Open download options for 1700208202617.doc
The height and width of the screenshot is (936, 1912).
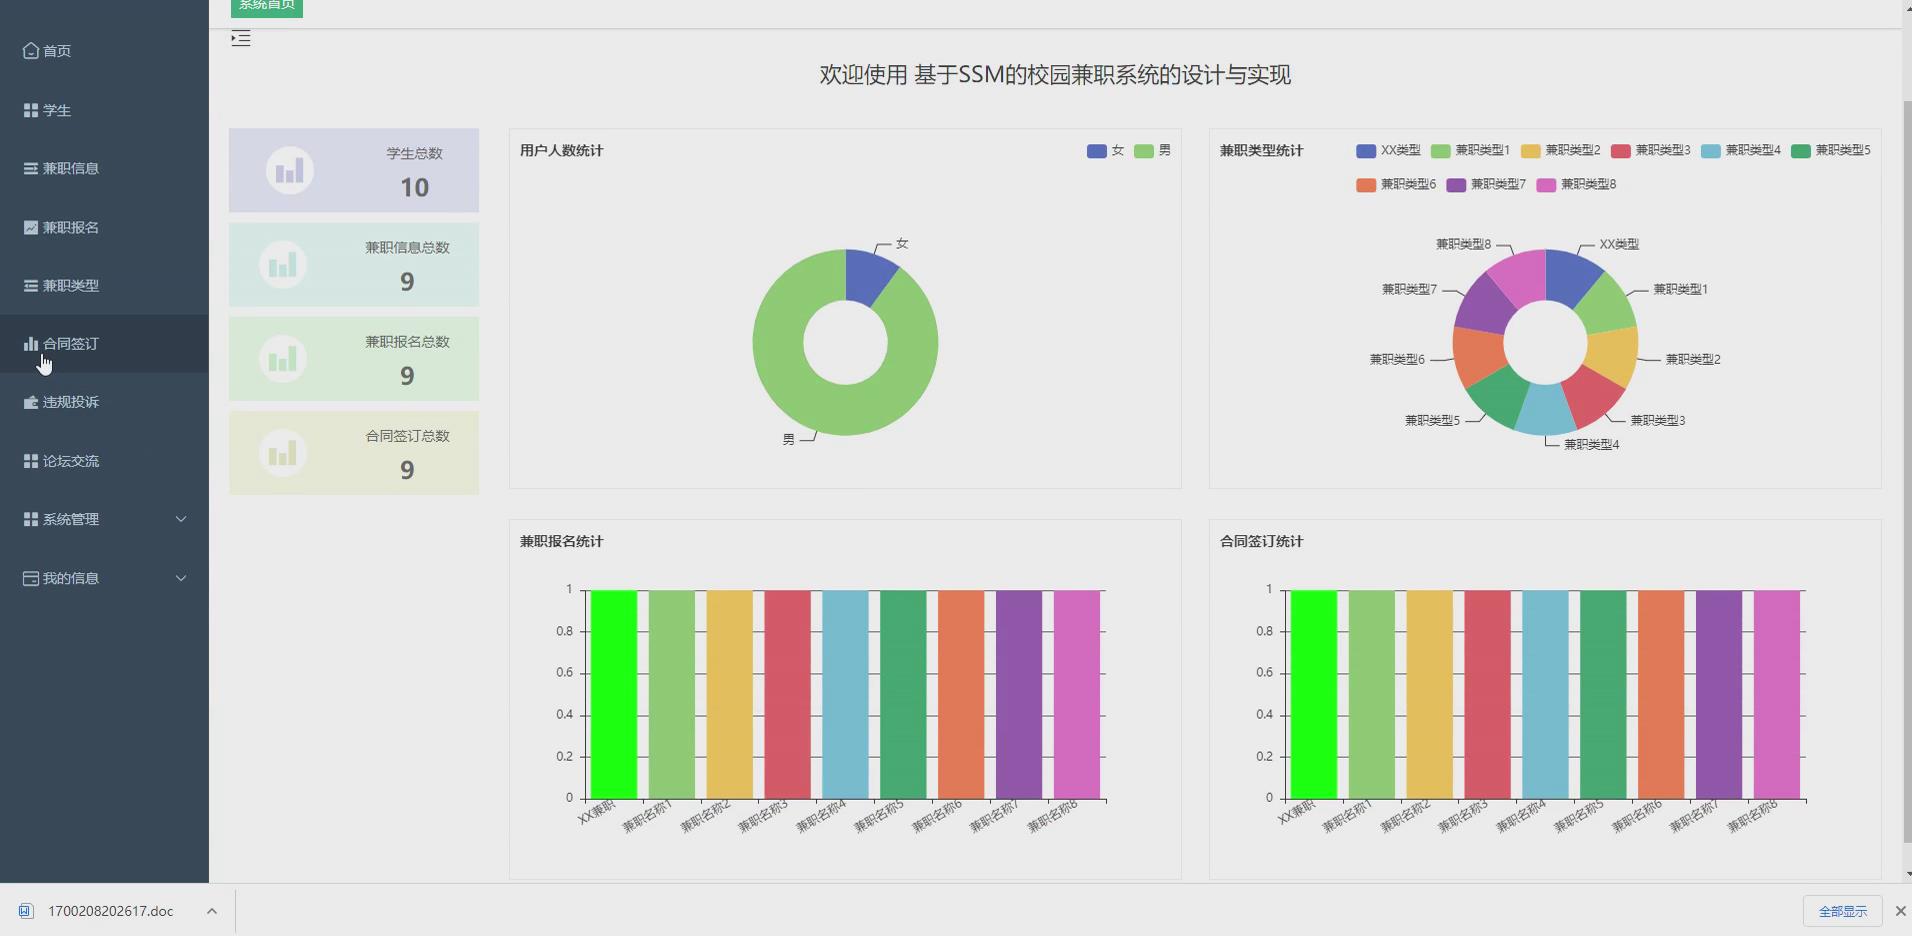point(212,911)
